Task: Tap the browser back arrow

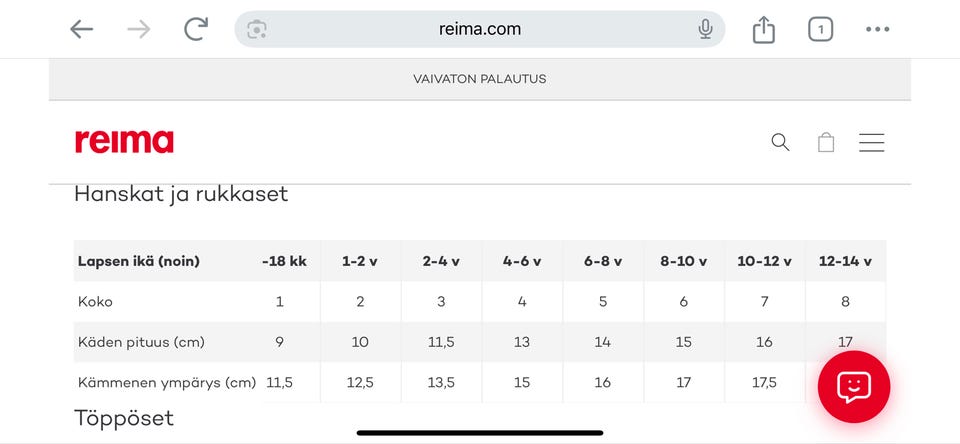Action: pos(82,29)
